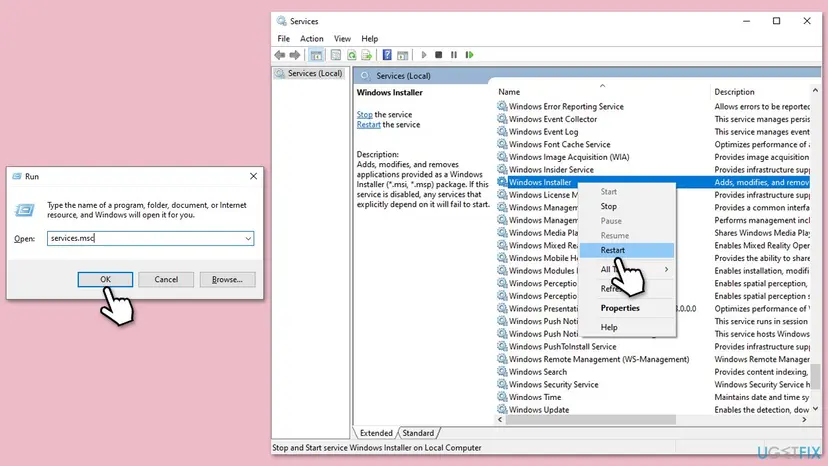Select Services (Local) in the console tree
Image resolution: width=828 pixels, height=466 pixels.
tap(309, 73)
